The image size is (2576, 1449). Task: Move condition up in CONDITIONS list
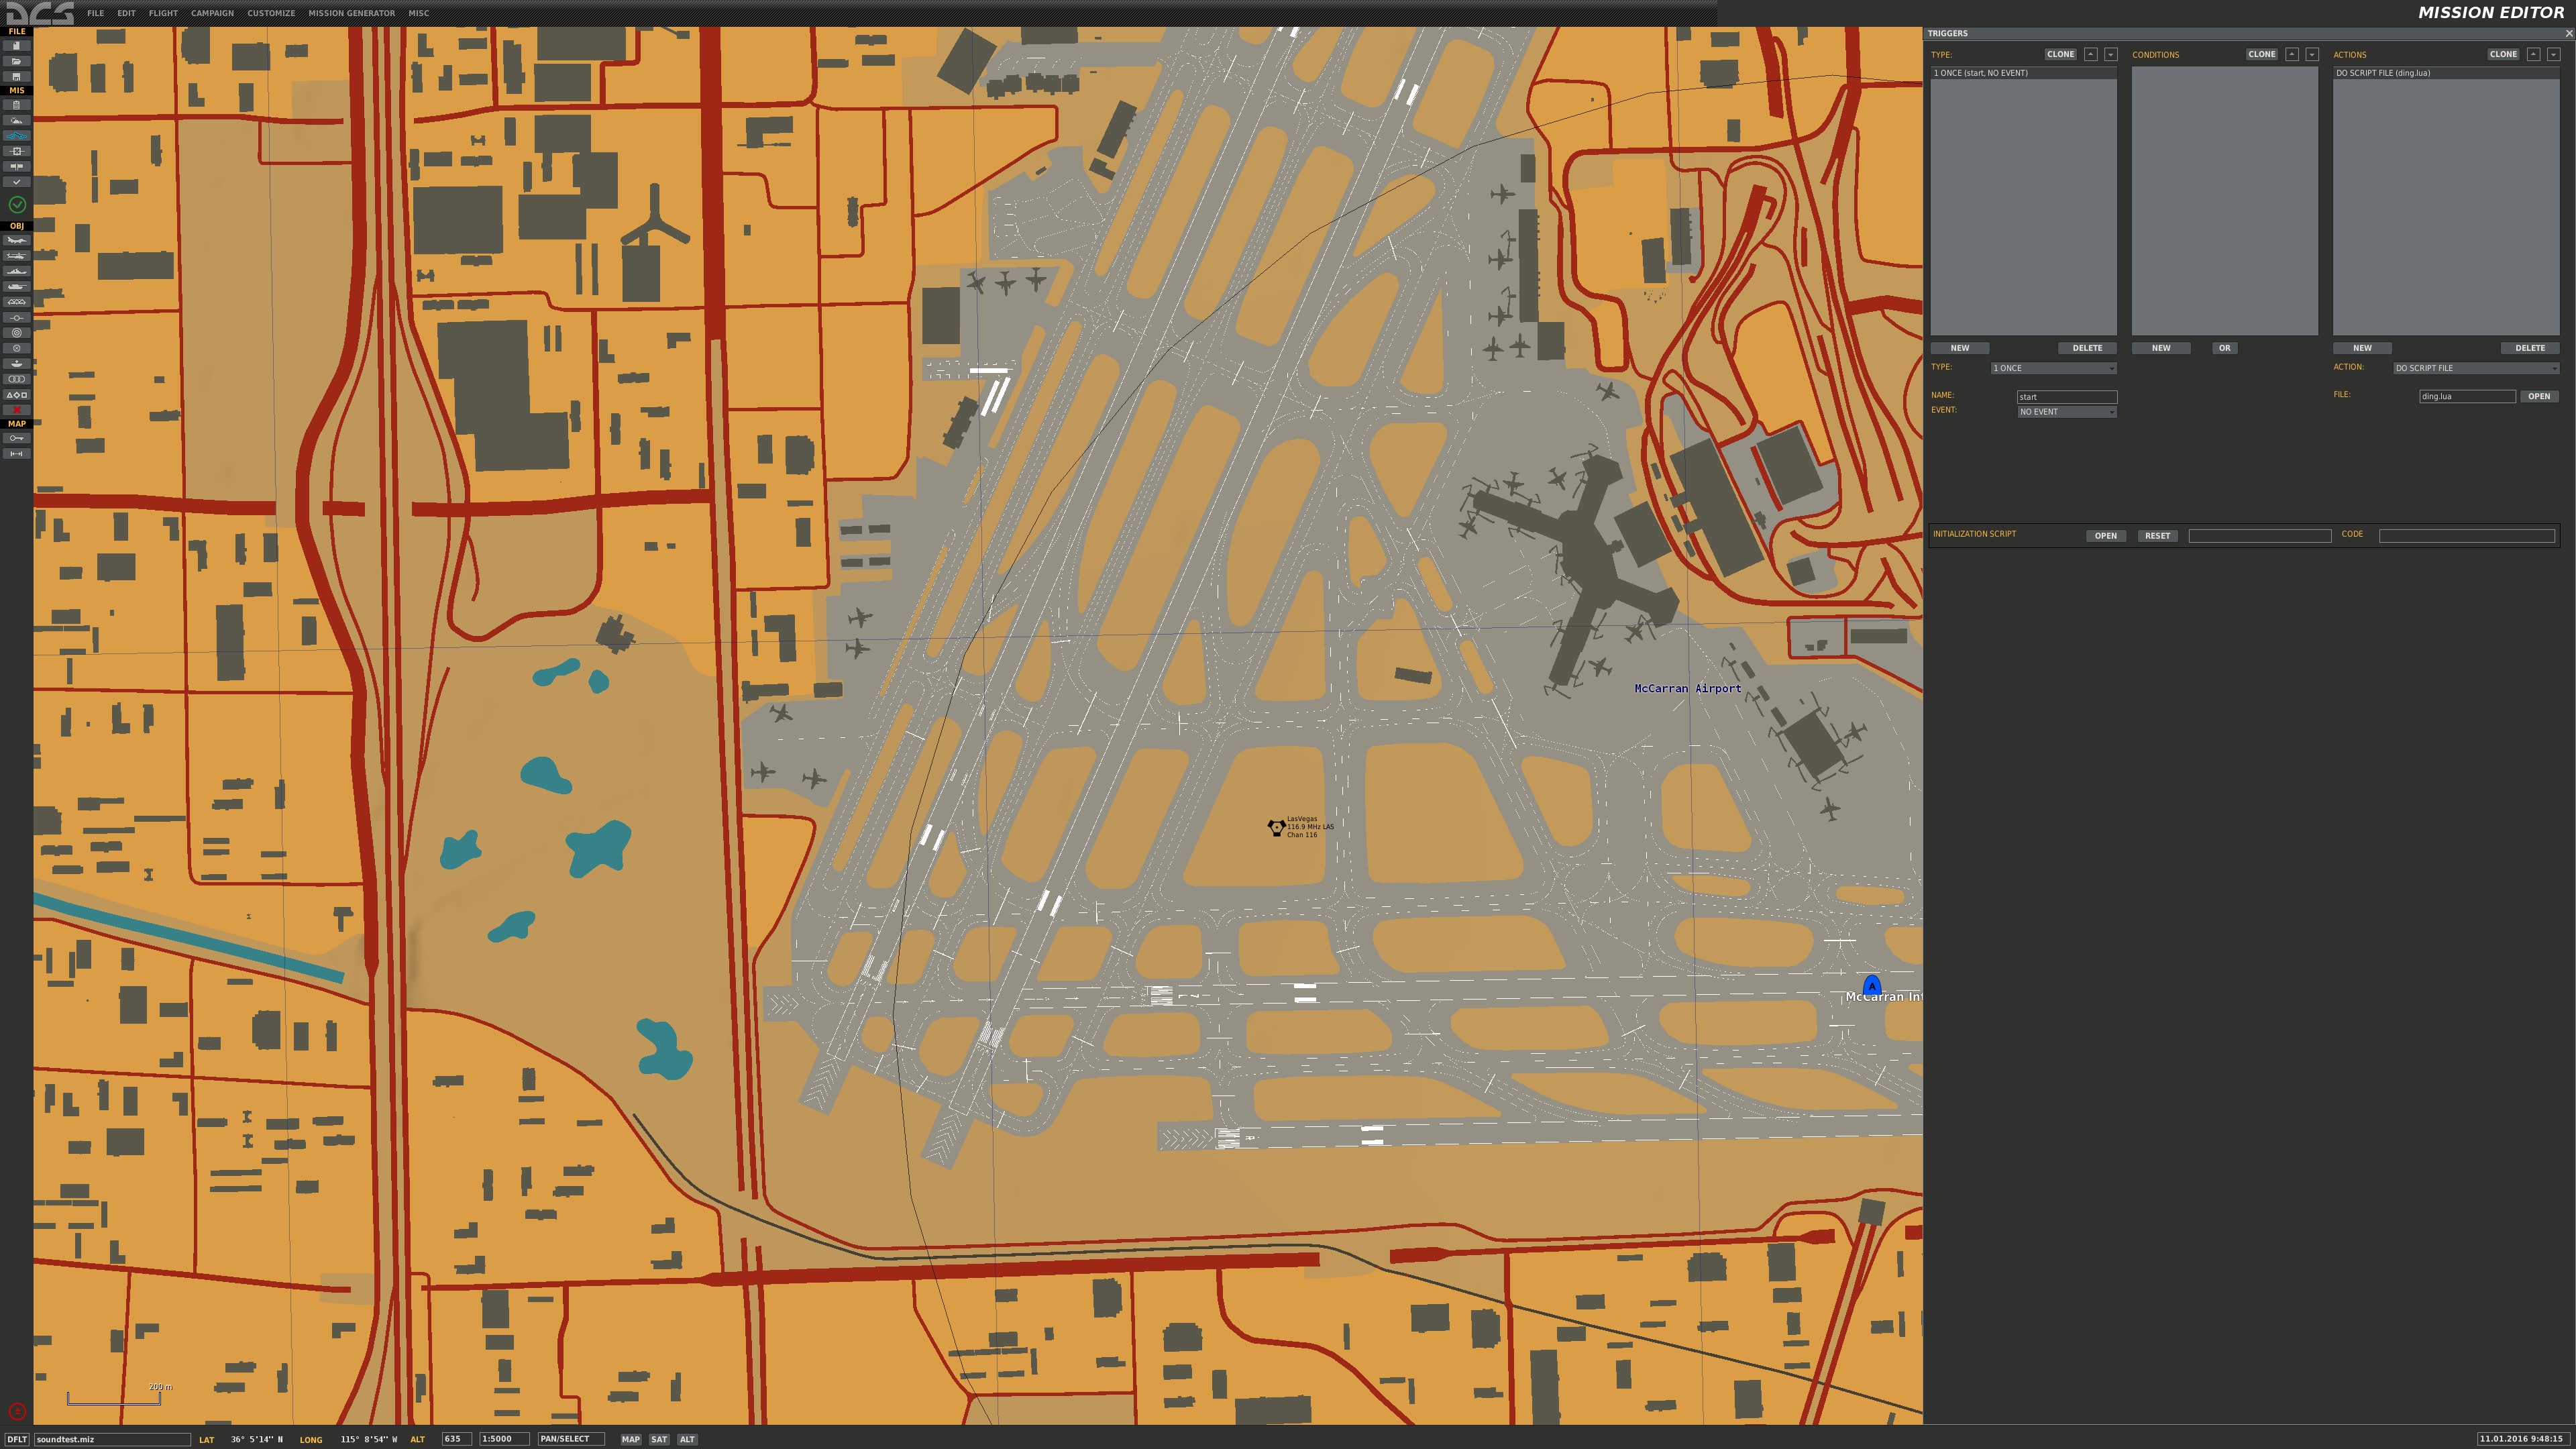tap(2291, 54)
